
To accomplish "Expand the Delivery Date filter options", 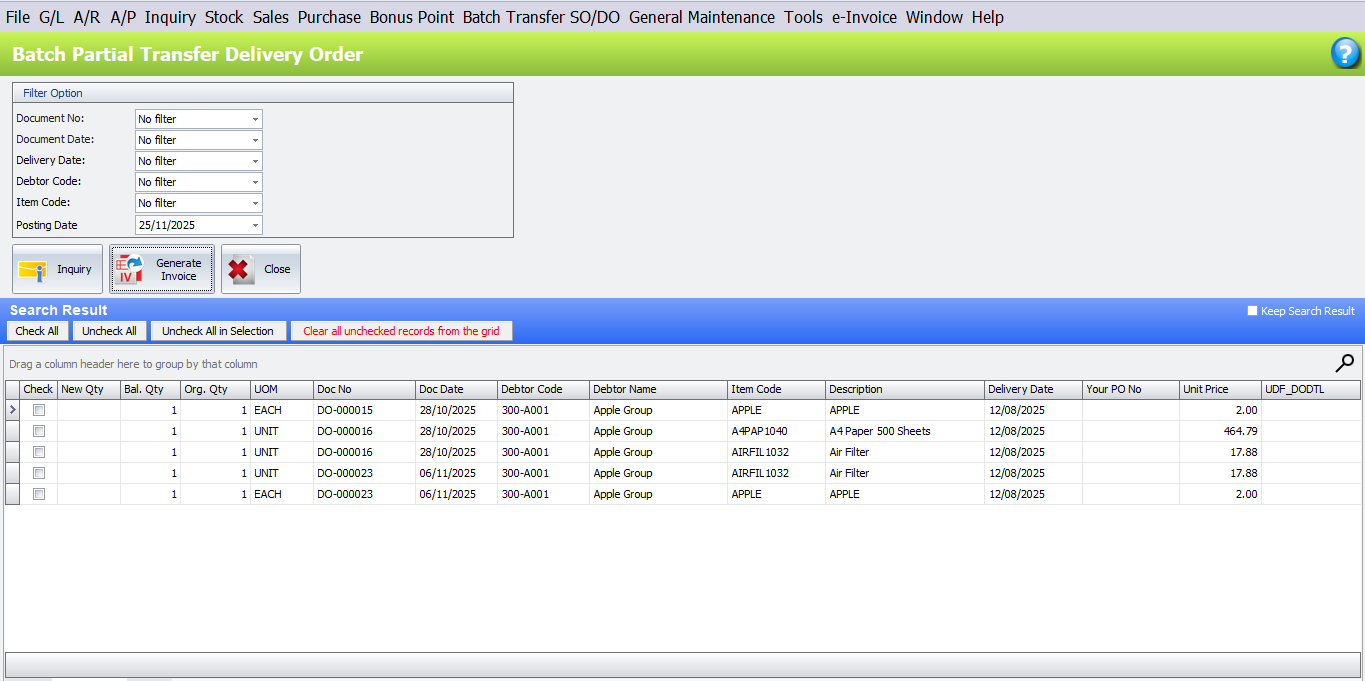I will [x=254, y=160].
